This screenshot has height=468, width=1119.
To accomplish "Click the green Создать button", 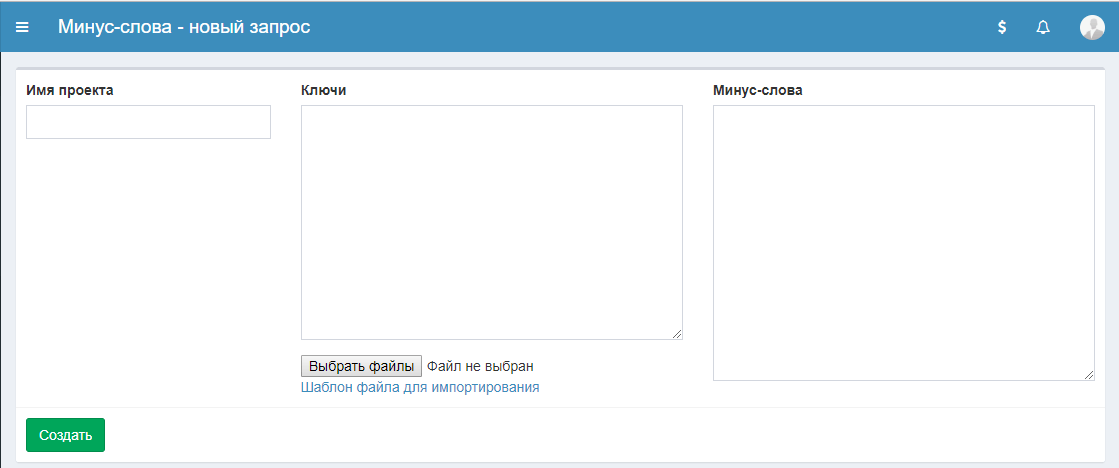I will point(65,435).
